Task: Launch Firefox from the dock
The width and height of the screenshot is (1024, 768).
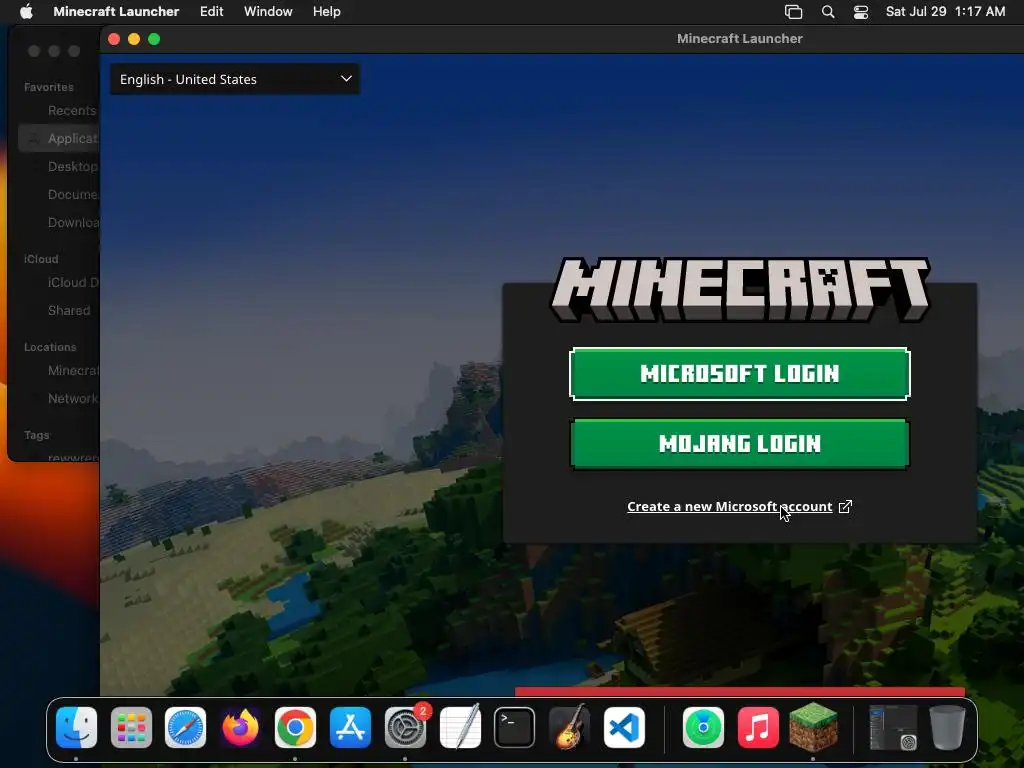Action: (240, 728)
